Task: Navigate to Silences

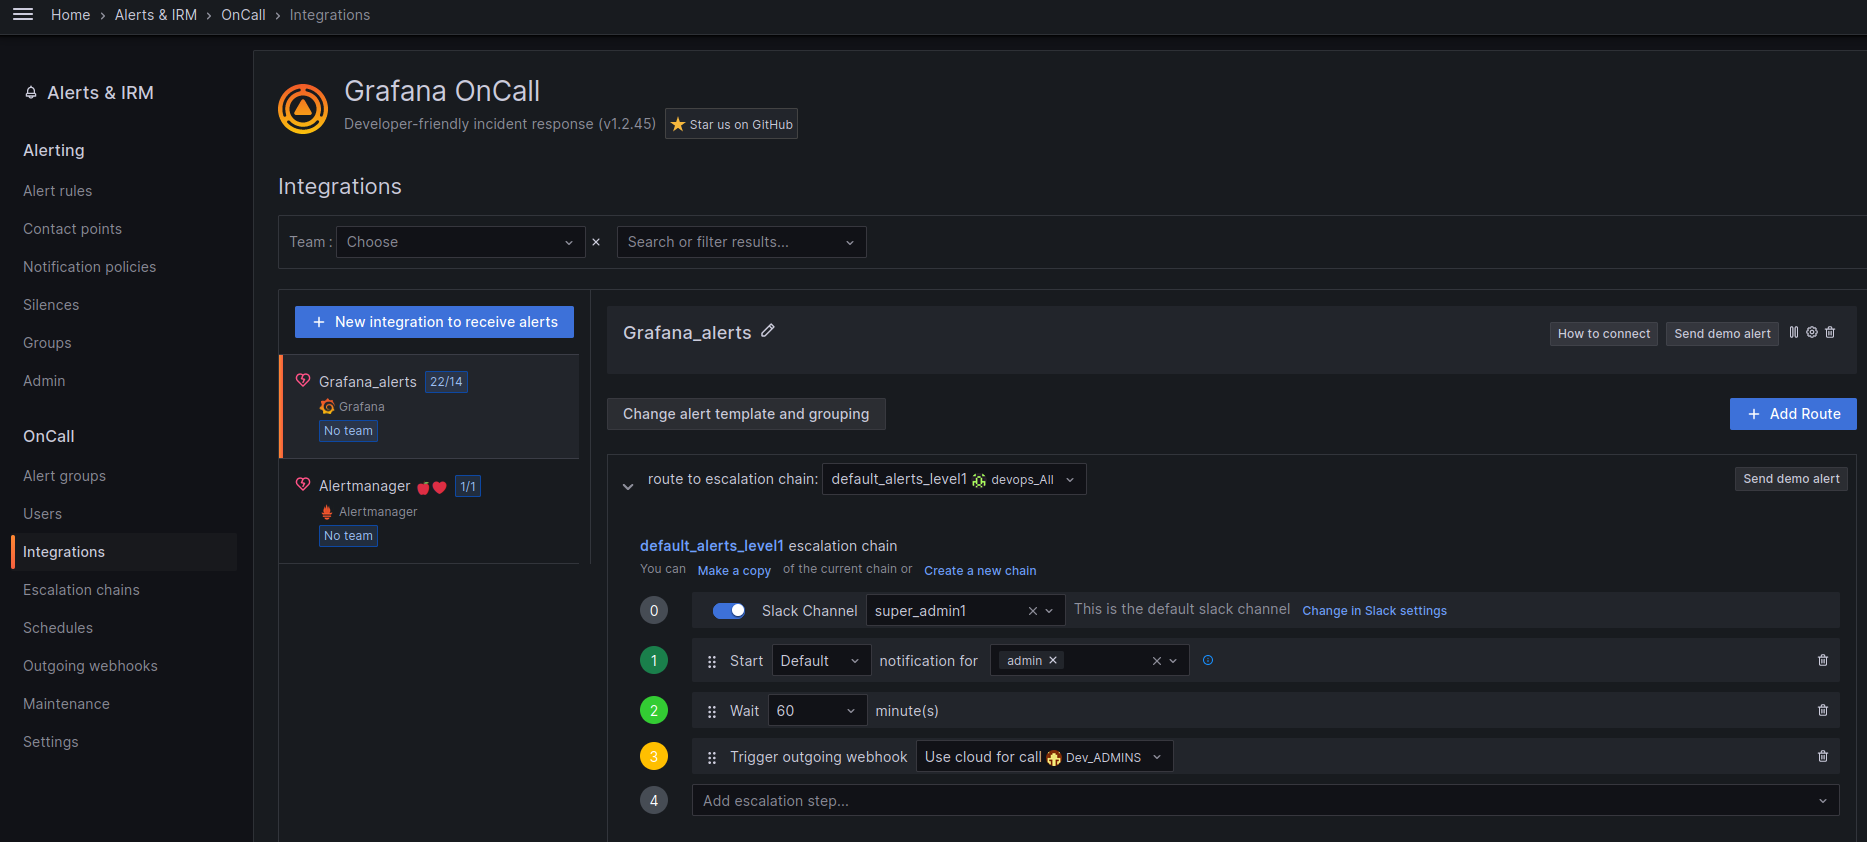Action: point(51,305)
